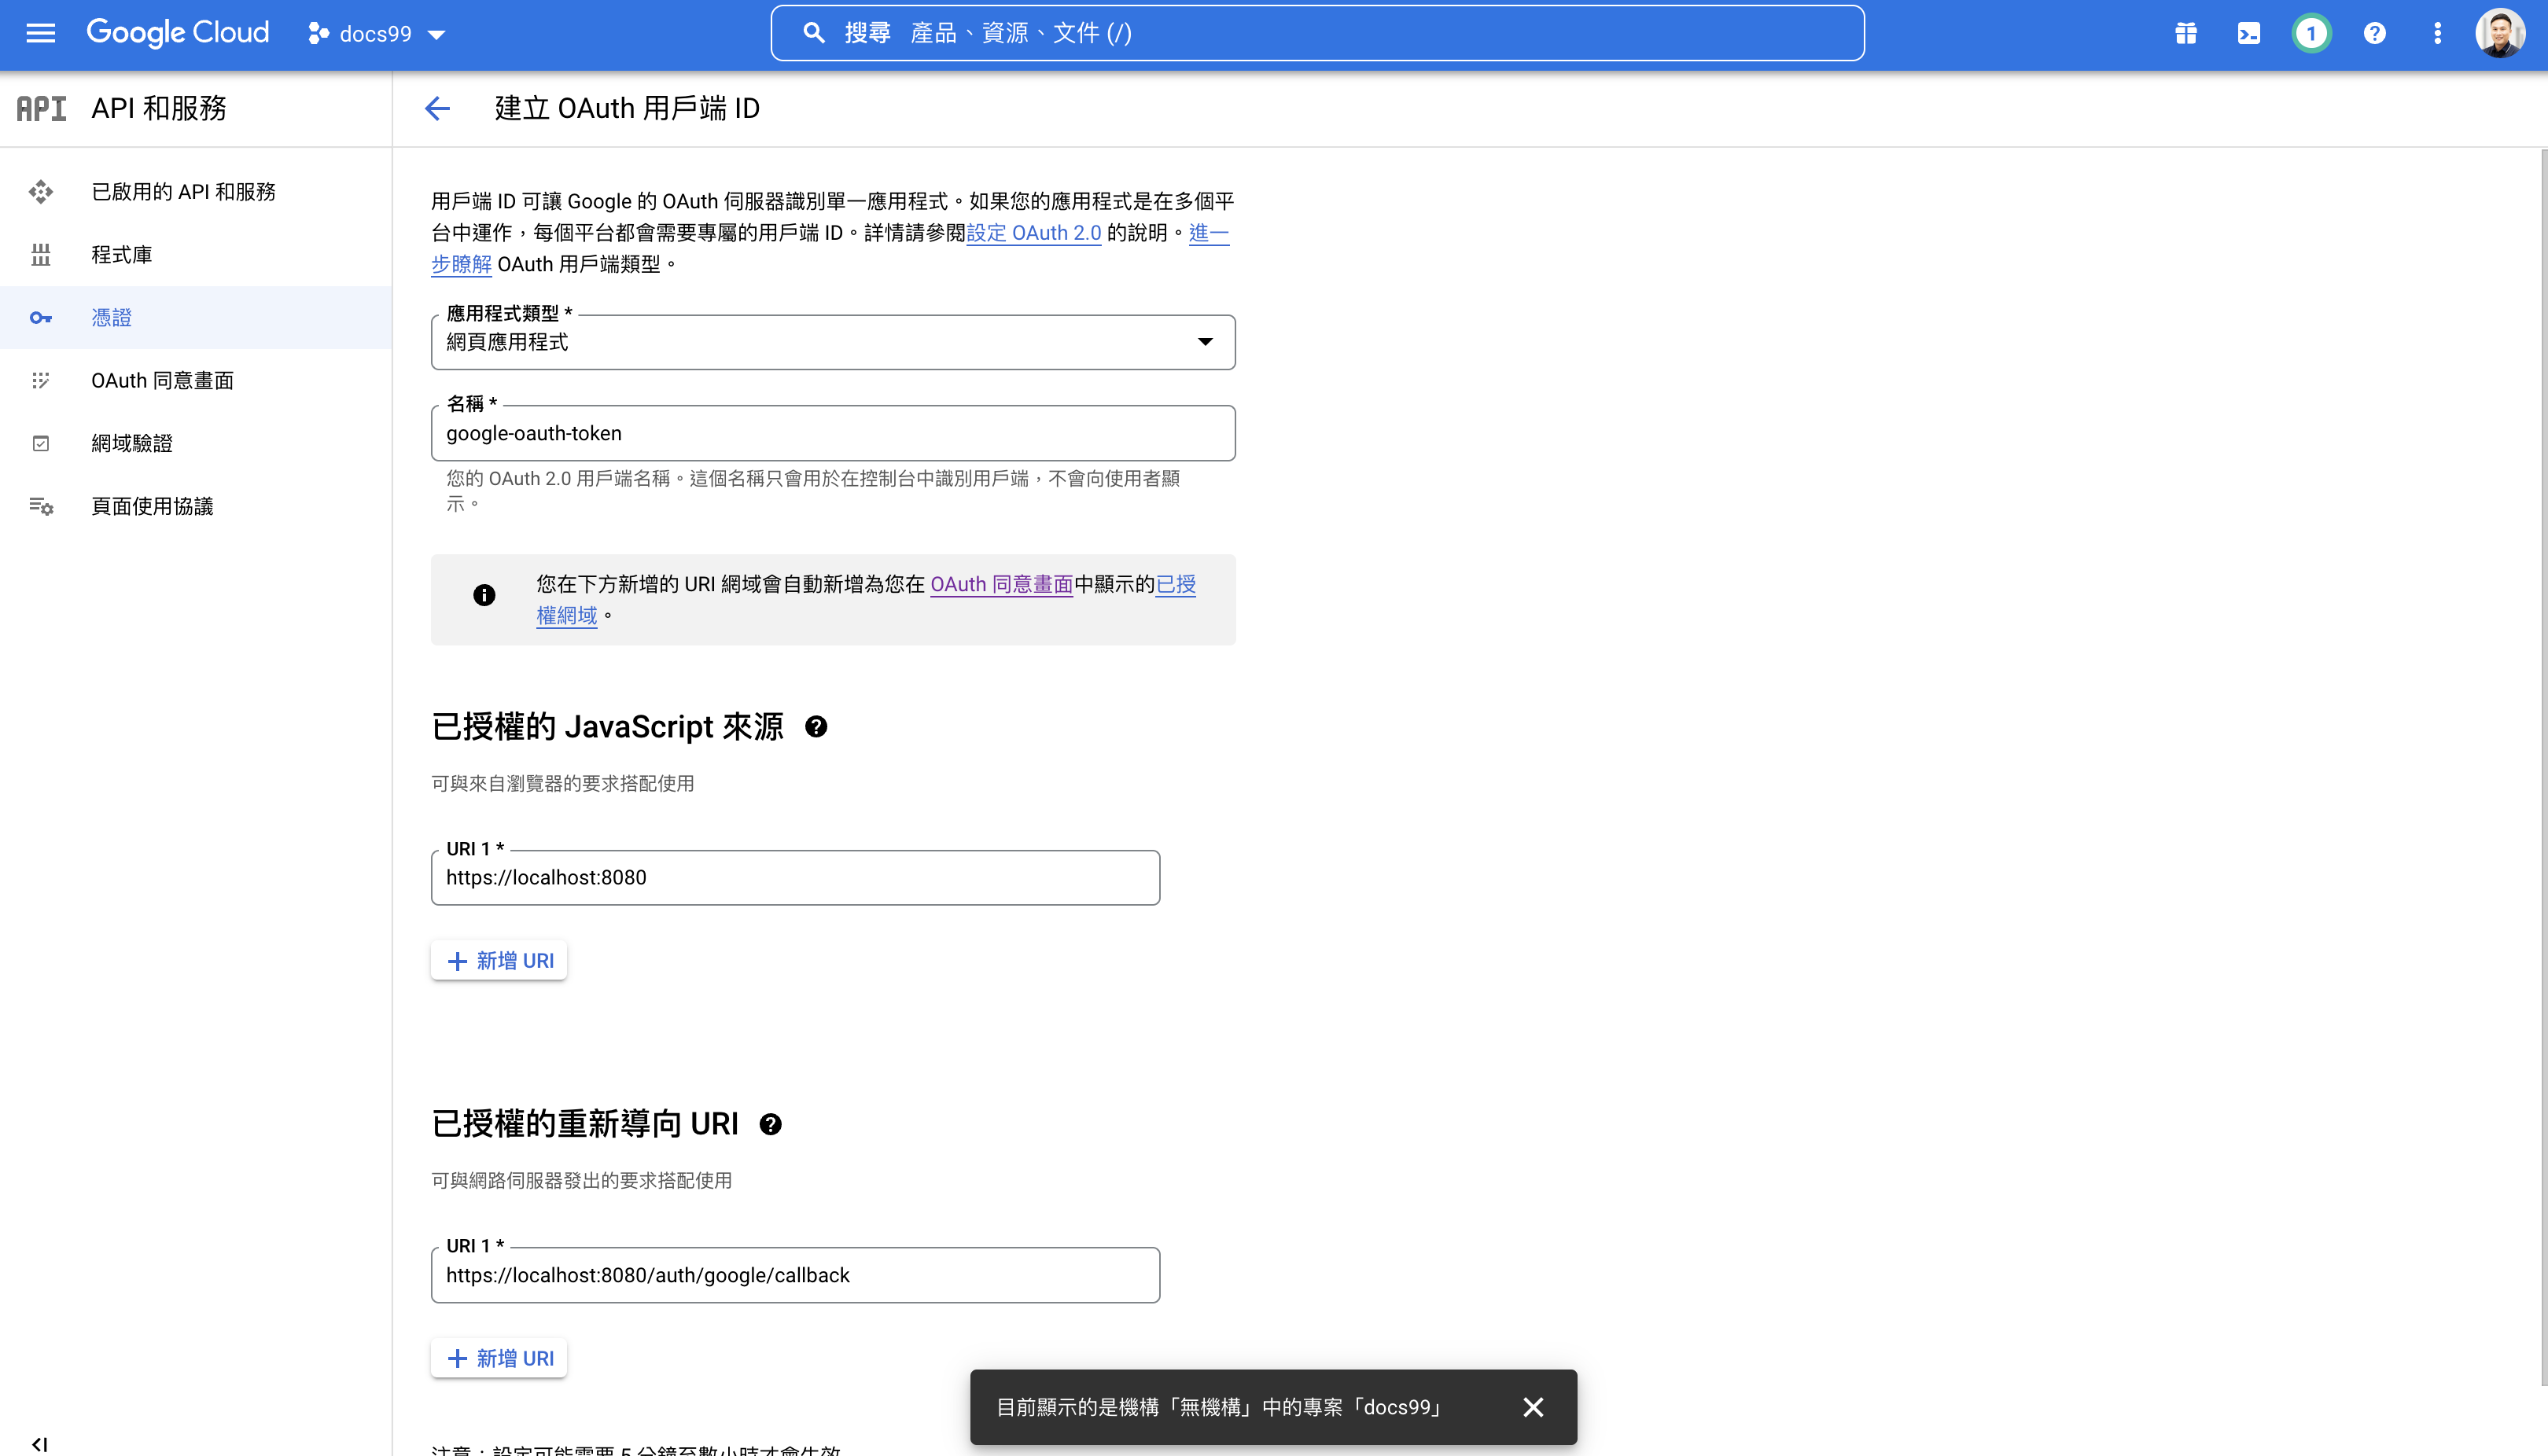
Task: Click the back arrow beside page title
Action: [437, 108]
